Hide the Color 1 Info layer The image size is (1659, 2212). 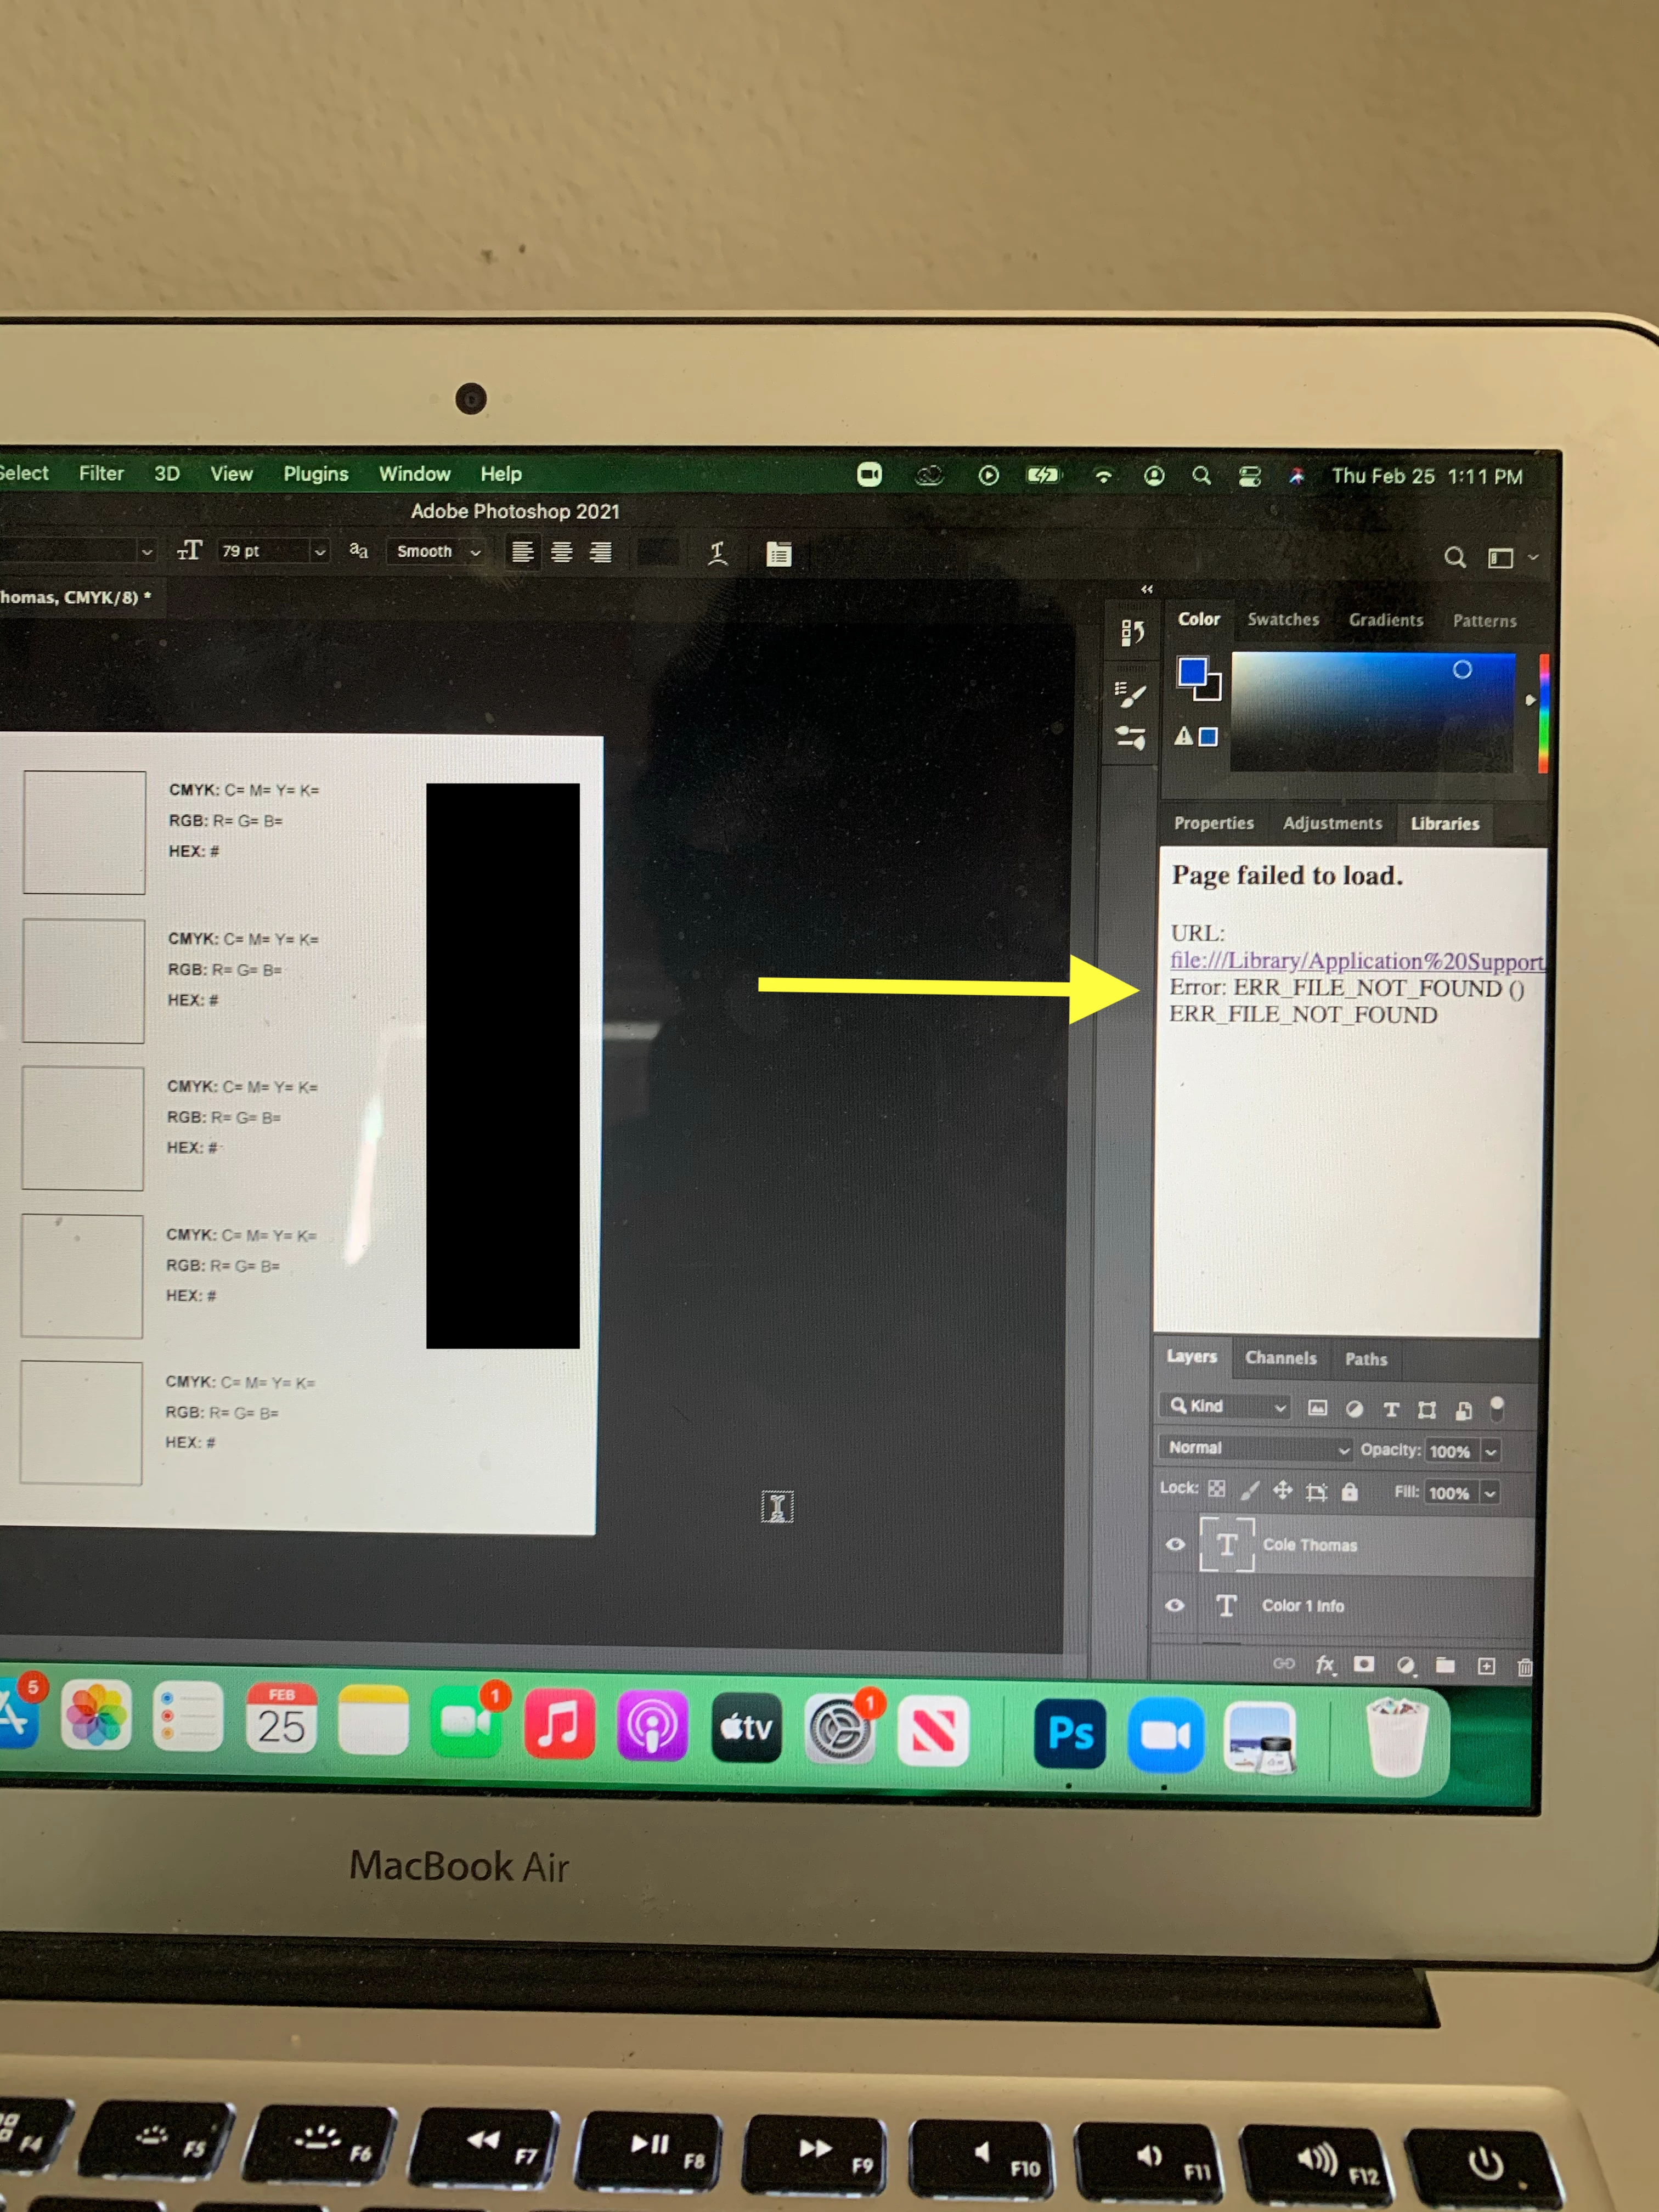point(1175,1605)
